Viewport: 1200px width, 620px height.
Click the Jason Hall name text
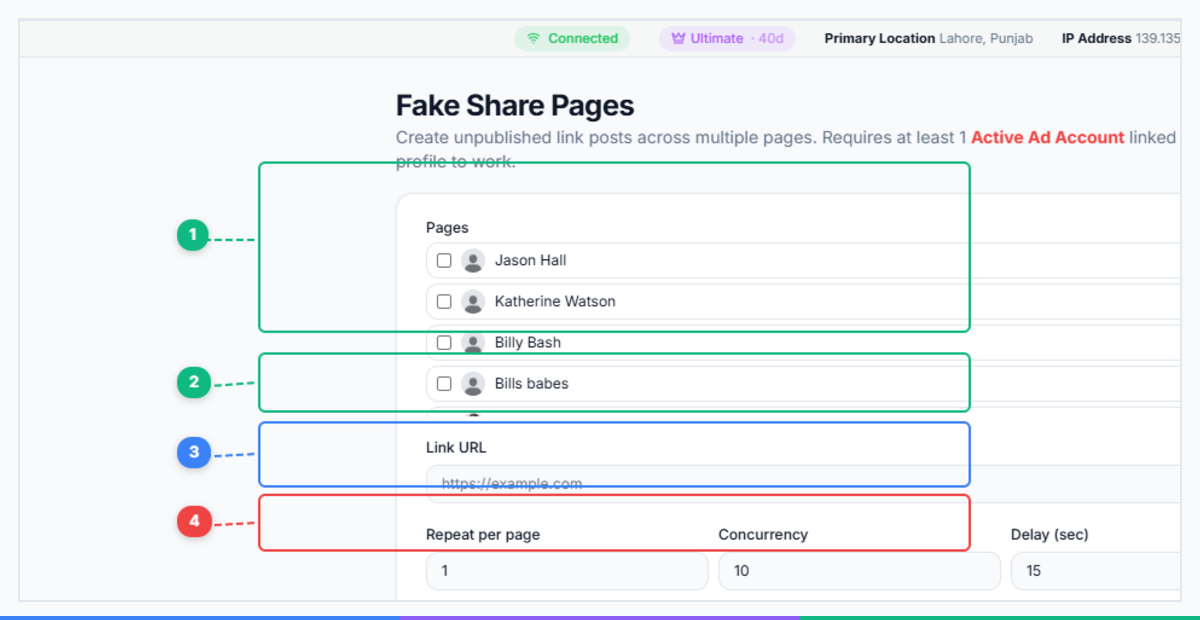(531, 260)
